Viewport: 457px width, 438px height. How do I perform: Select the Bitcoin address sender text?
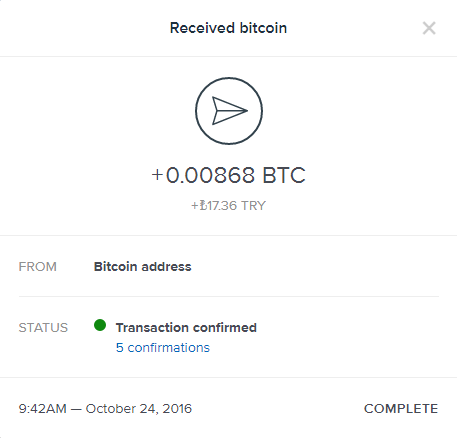(x=143, y=267)
